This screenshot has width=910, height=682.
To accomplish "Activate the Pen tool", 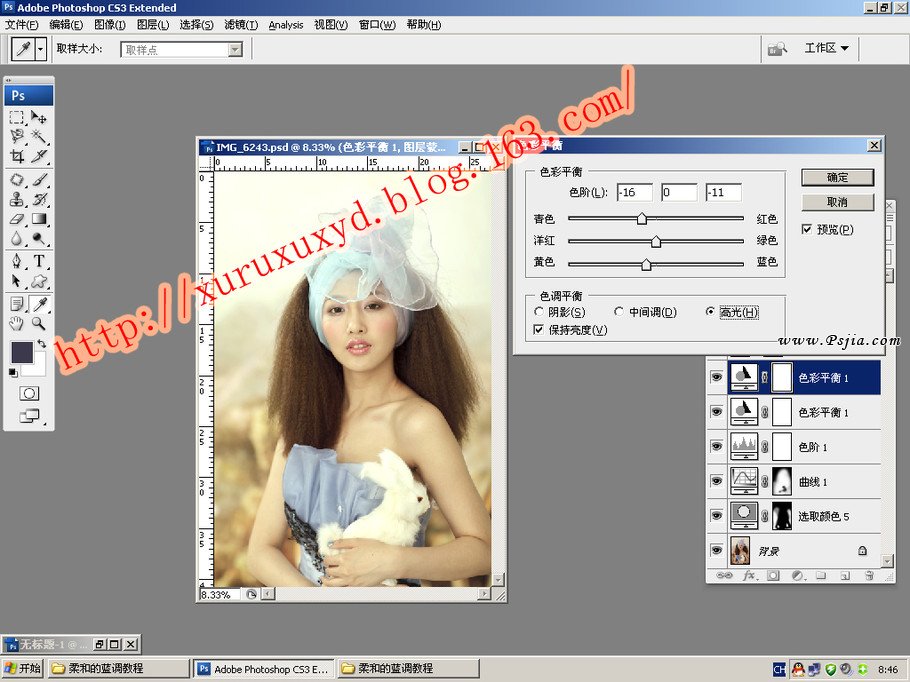I will [x=17, y=261].
